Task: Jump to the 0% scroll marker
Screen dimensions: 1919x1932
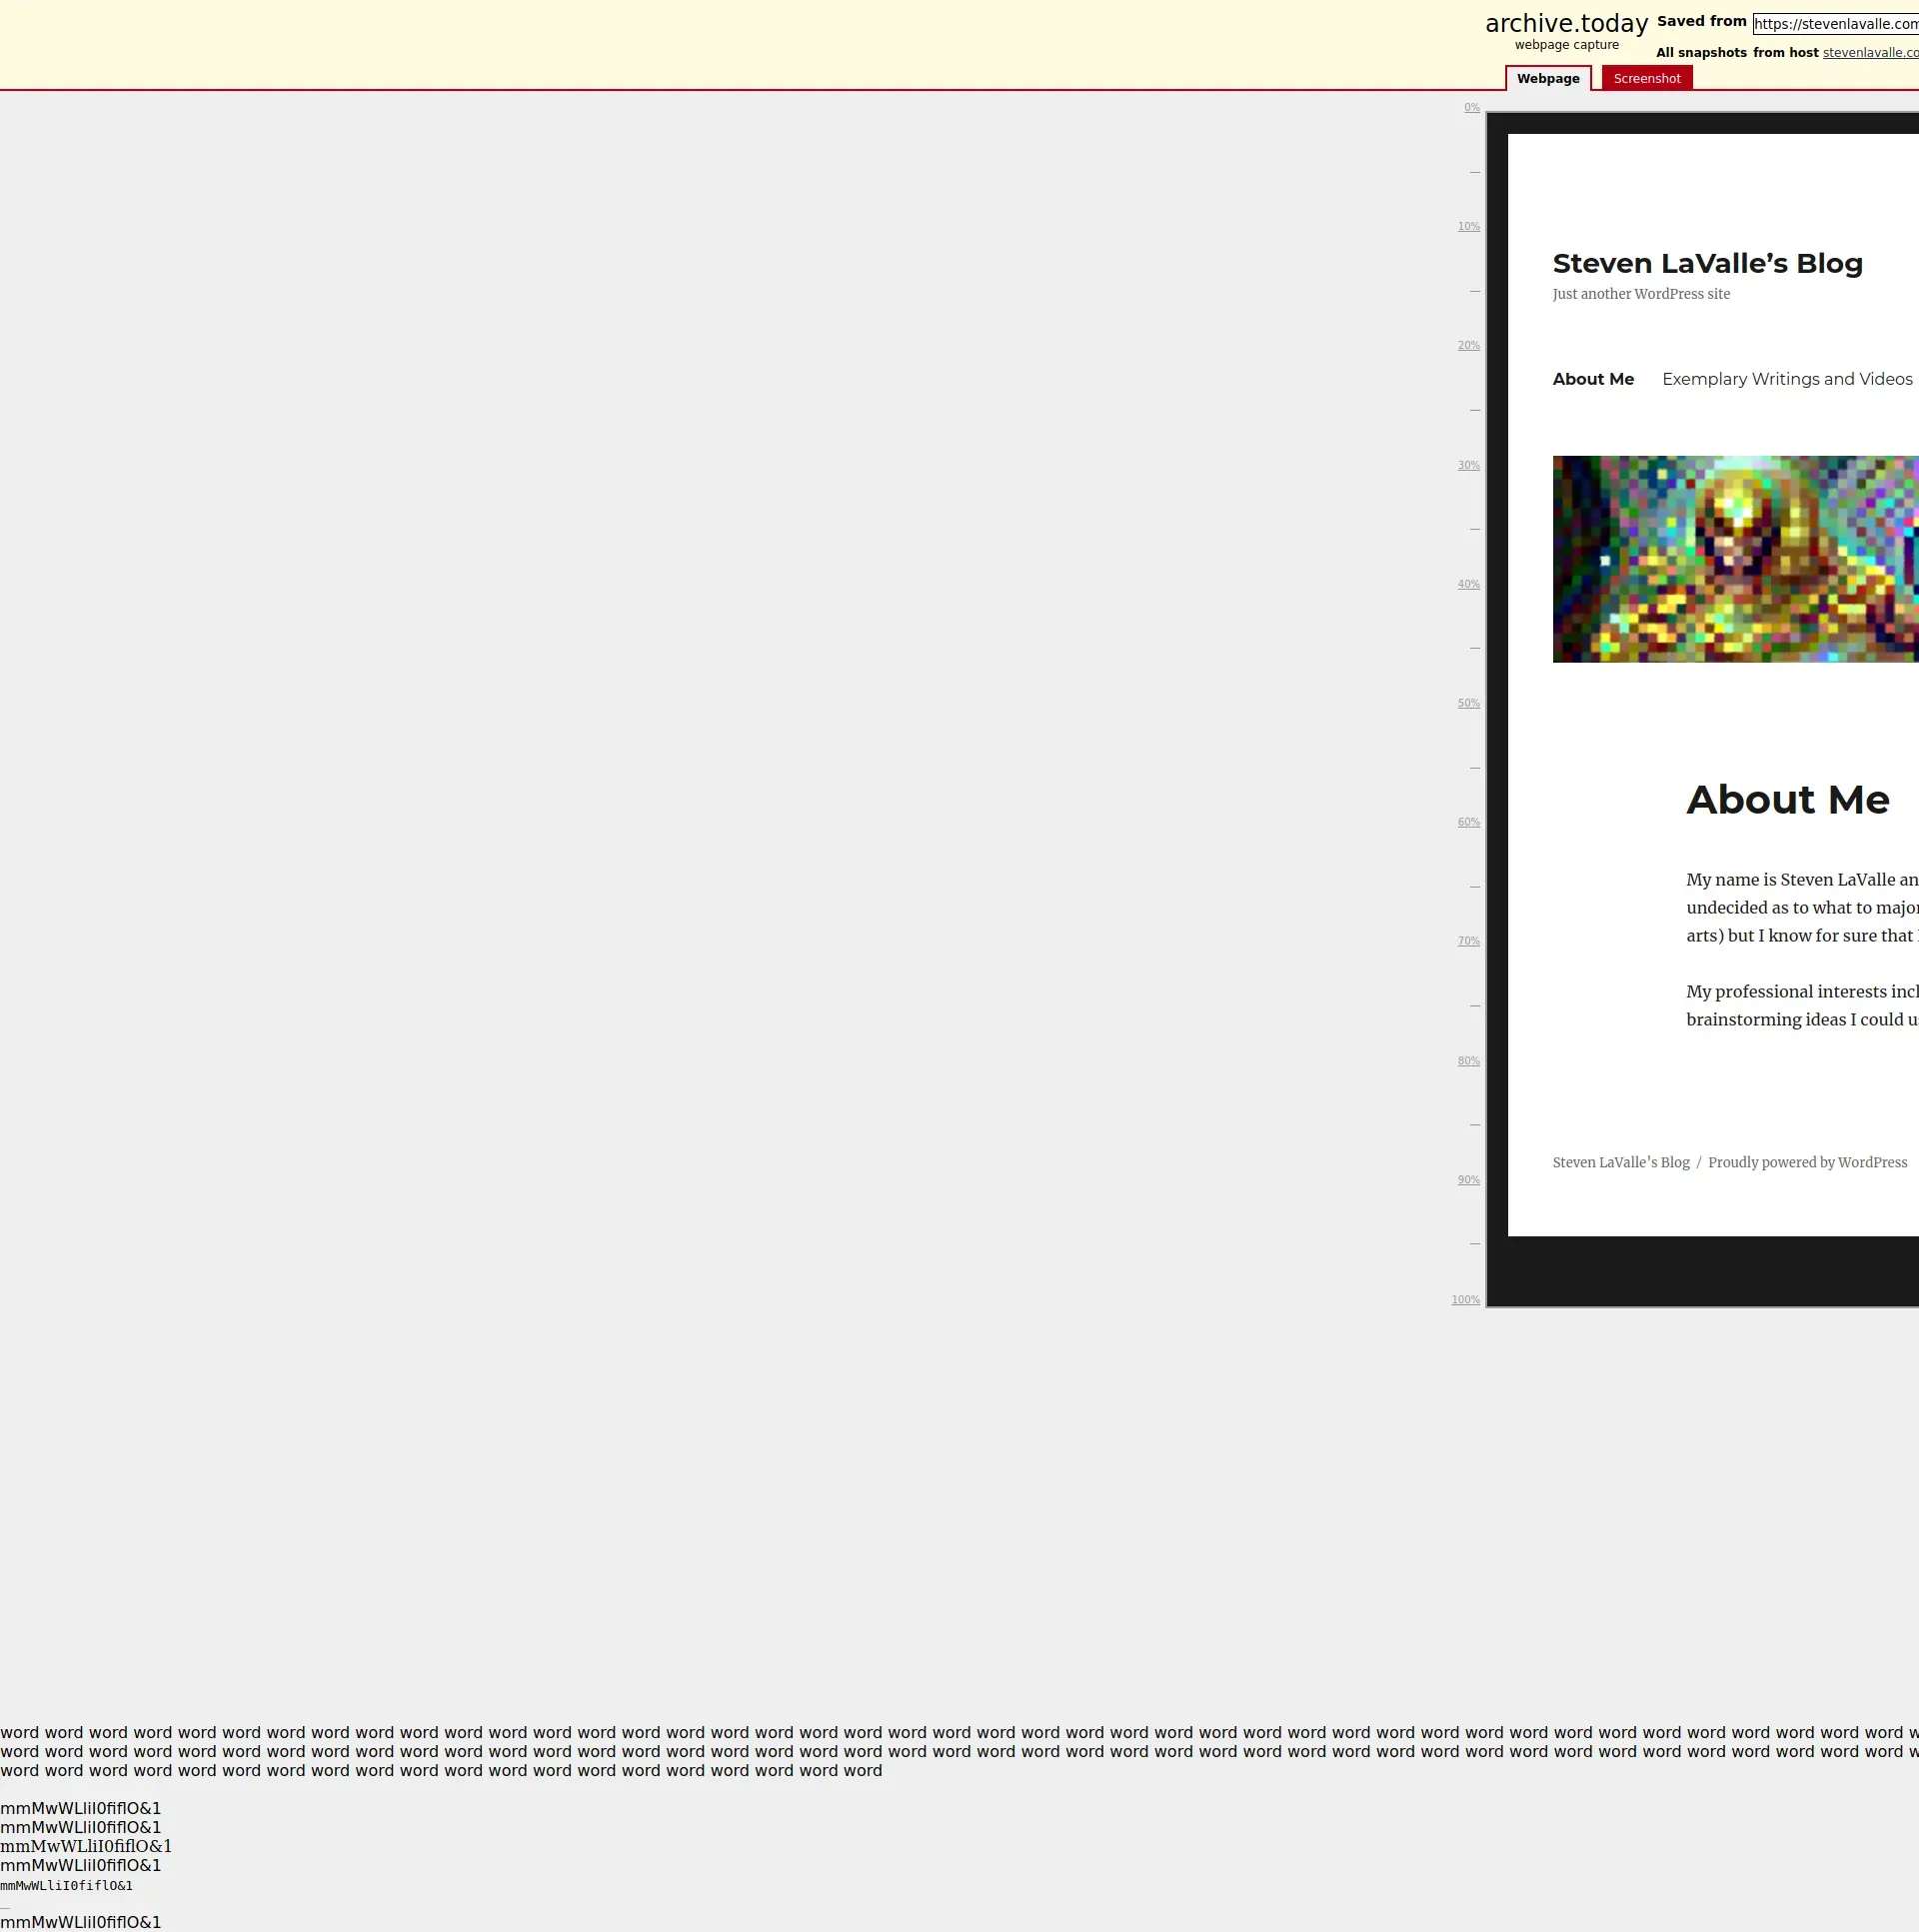Action: coord(1471,108)
